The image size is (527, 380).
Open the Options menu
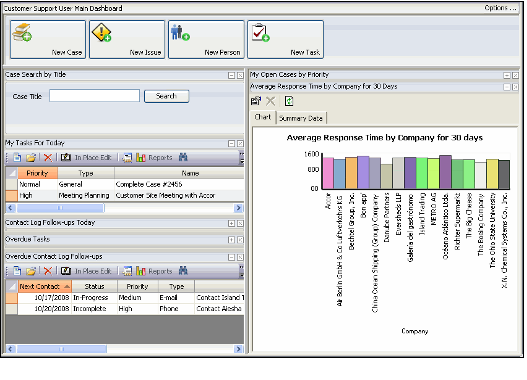(500, 8)
